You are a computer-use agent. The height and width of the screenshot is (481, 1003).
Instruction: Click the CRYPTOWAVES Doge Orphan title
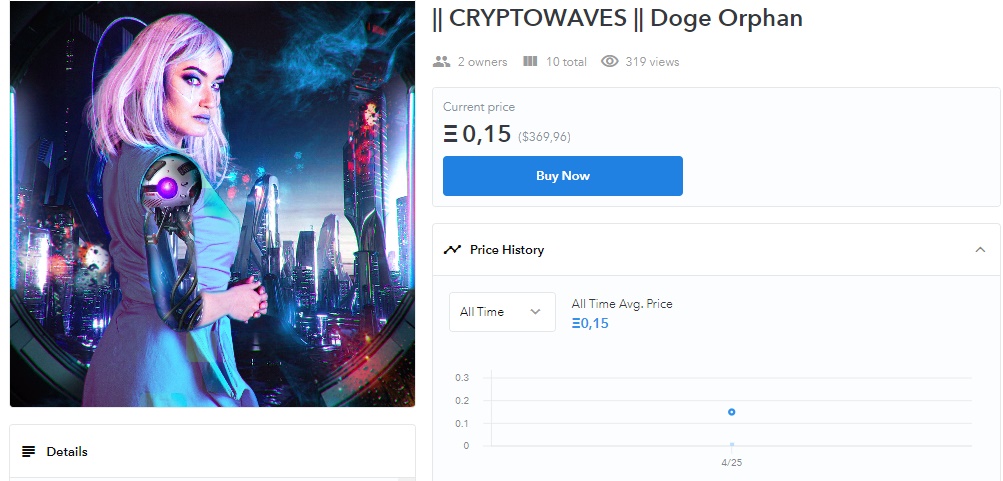click(617, 18)
